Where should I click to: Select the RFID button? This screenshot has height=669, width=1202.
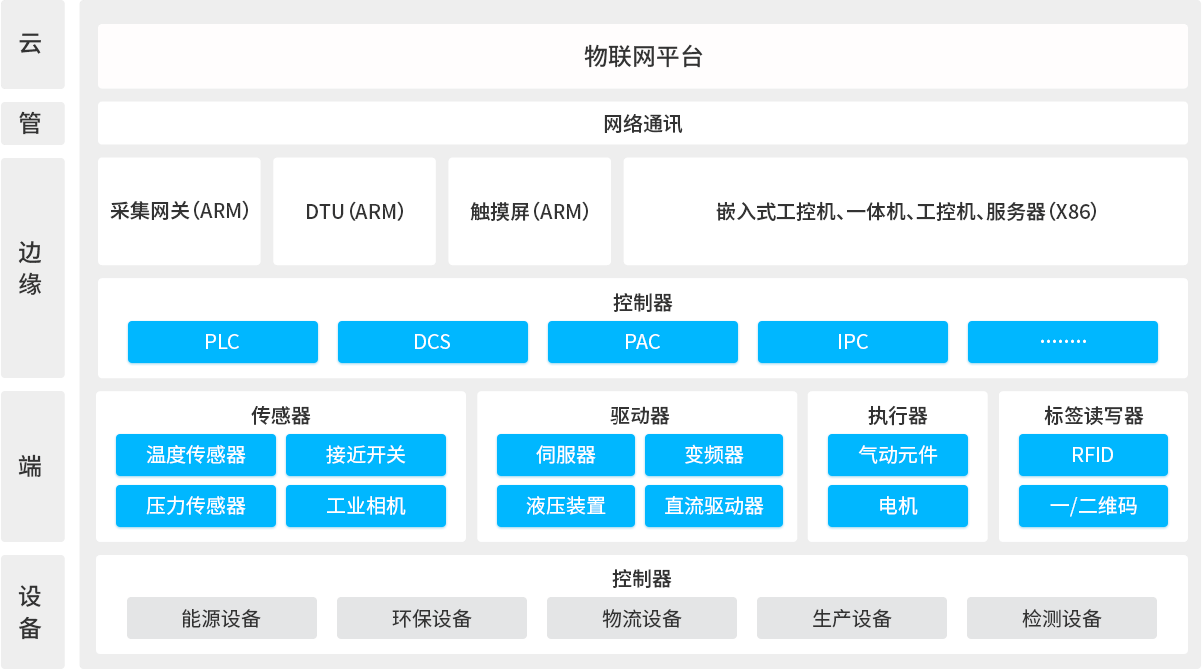tap(1092, 455)
